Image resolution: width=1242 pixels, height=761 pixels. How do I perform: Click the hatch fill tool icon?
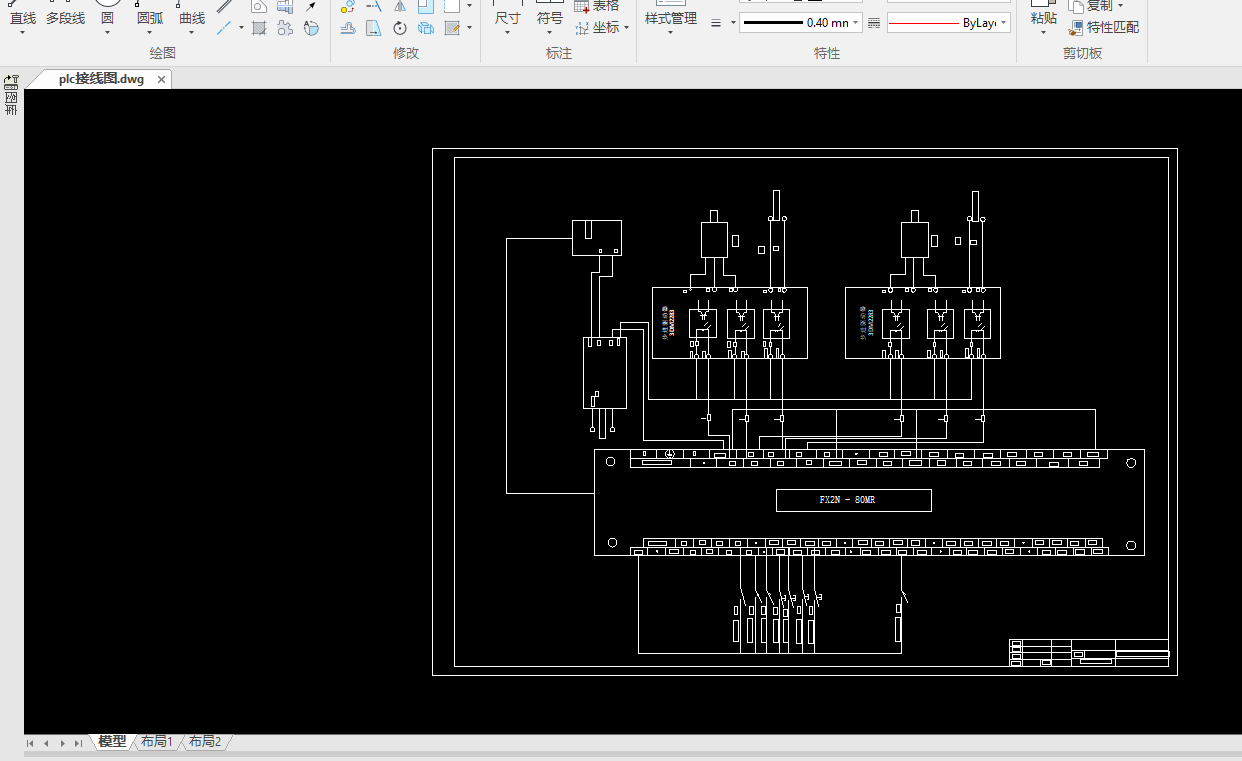click(x=259, y=28)
